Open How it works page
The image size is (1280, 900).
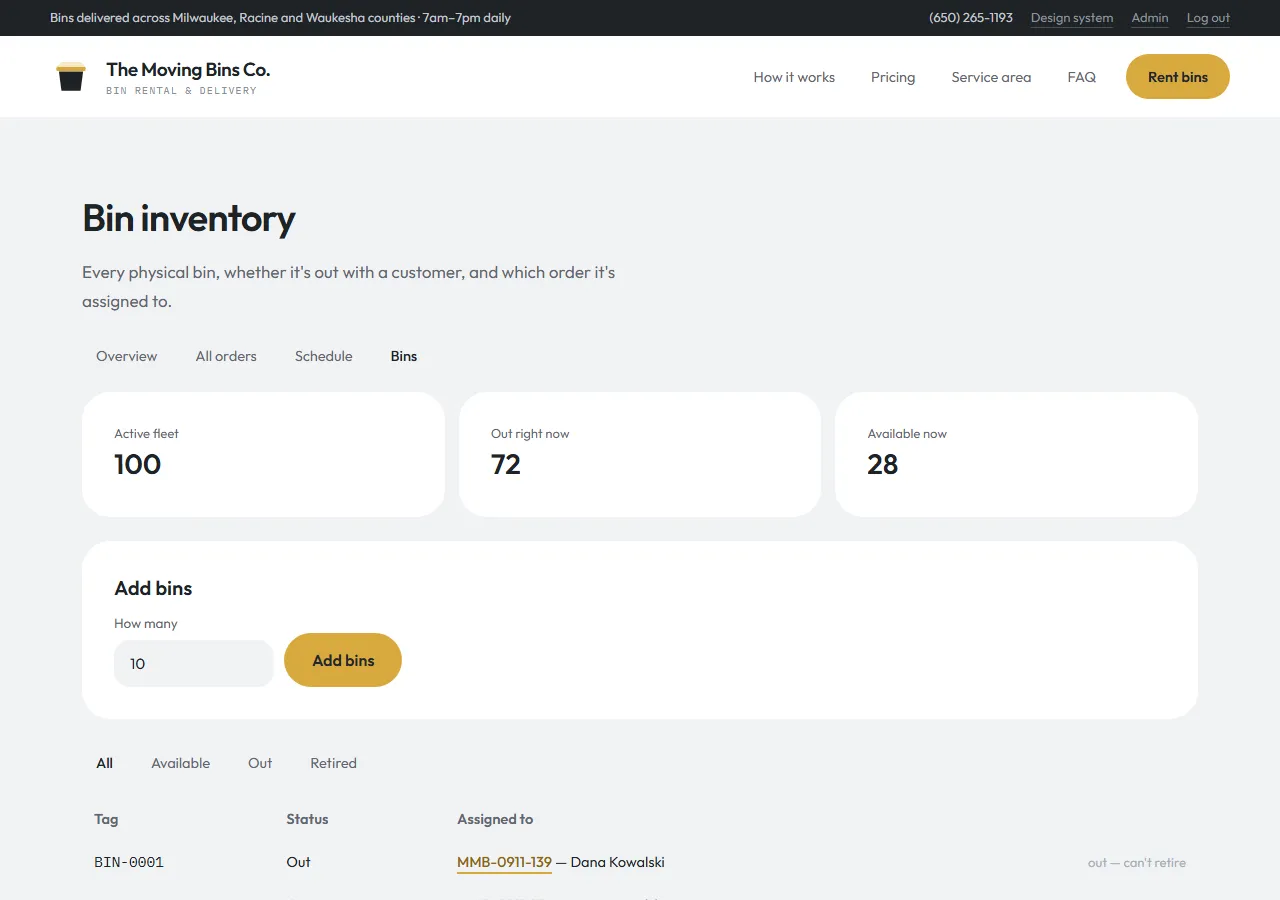794,77
